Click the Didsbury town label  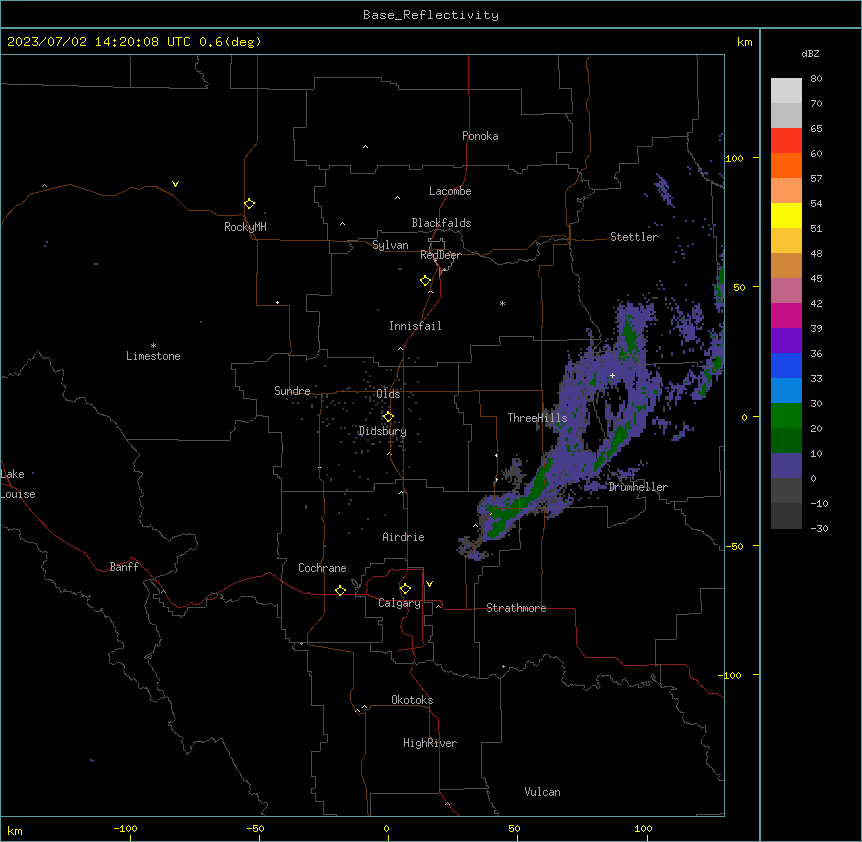tap(383, 431)
